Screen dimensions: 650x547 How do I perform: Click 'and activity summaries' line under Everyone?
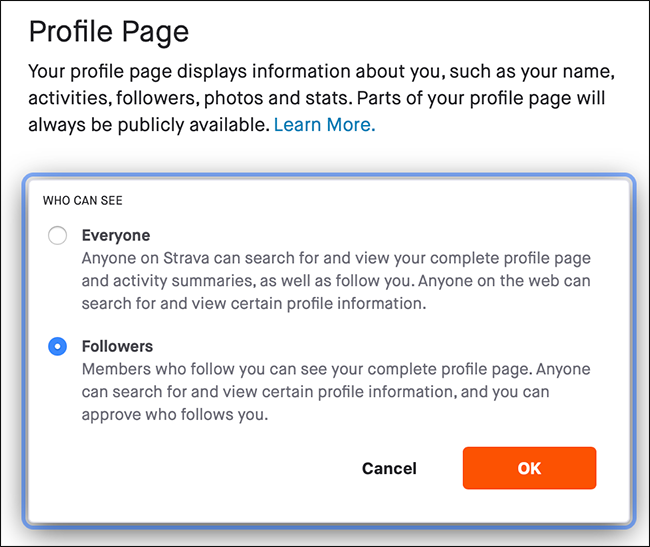(167, 281)
